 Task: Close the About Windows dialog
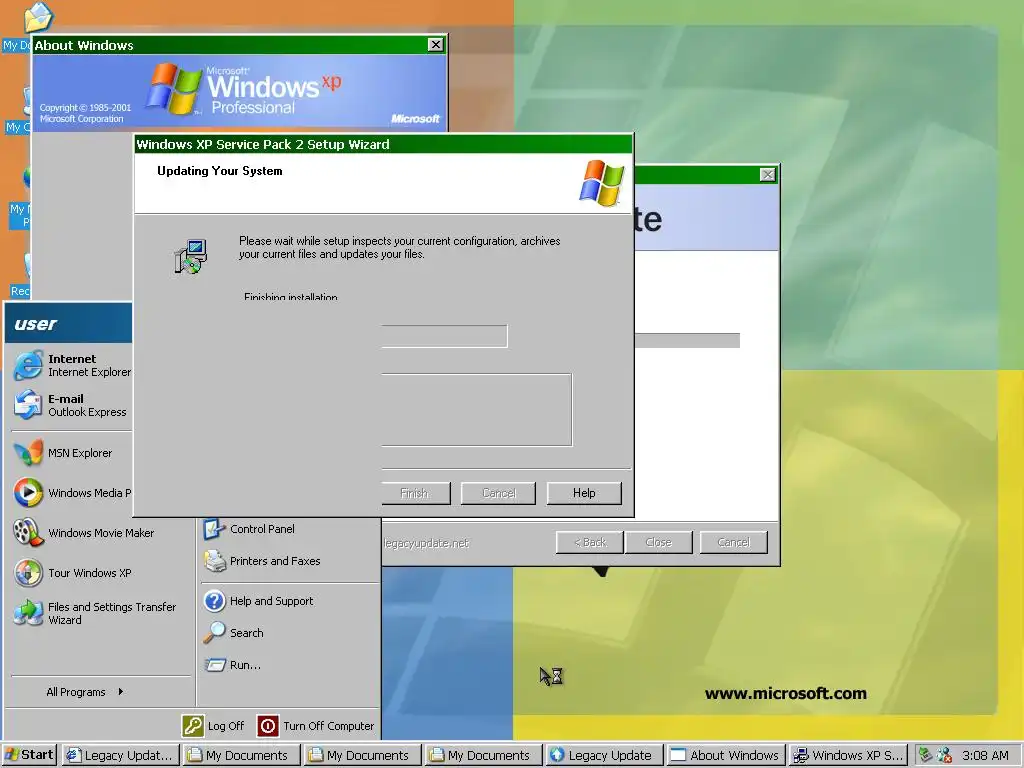pos(436,44)
